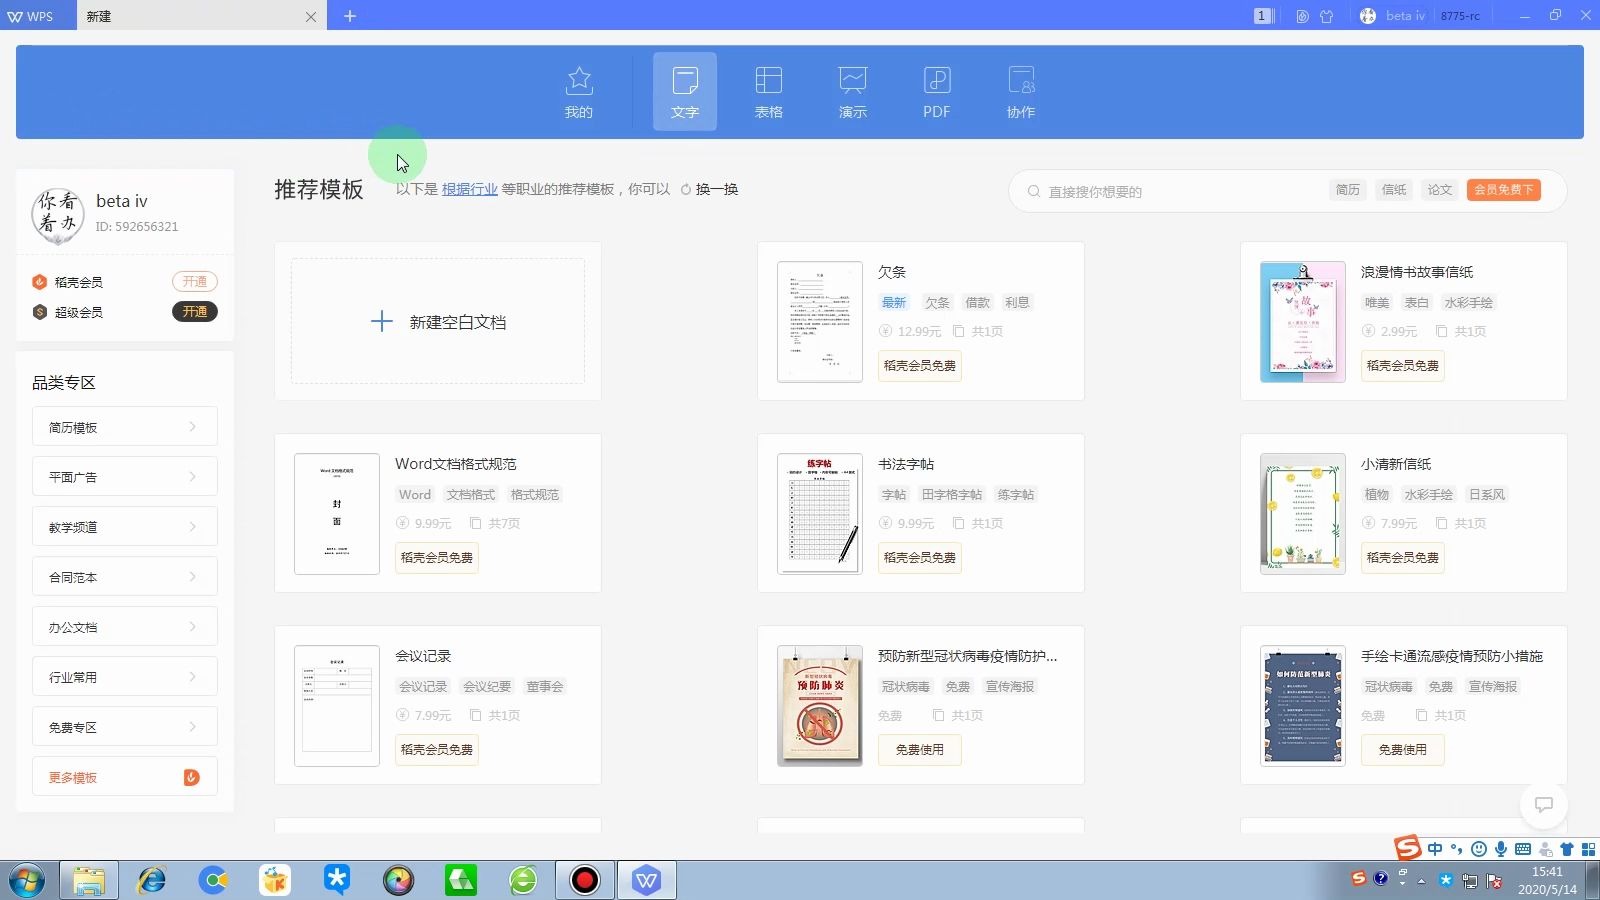Viewport: 1600px width, 900px height.
Task: Select the 表格 spreadsheet icon
Action: coord(769,91)
